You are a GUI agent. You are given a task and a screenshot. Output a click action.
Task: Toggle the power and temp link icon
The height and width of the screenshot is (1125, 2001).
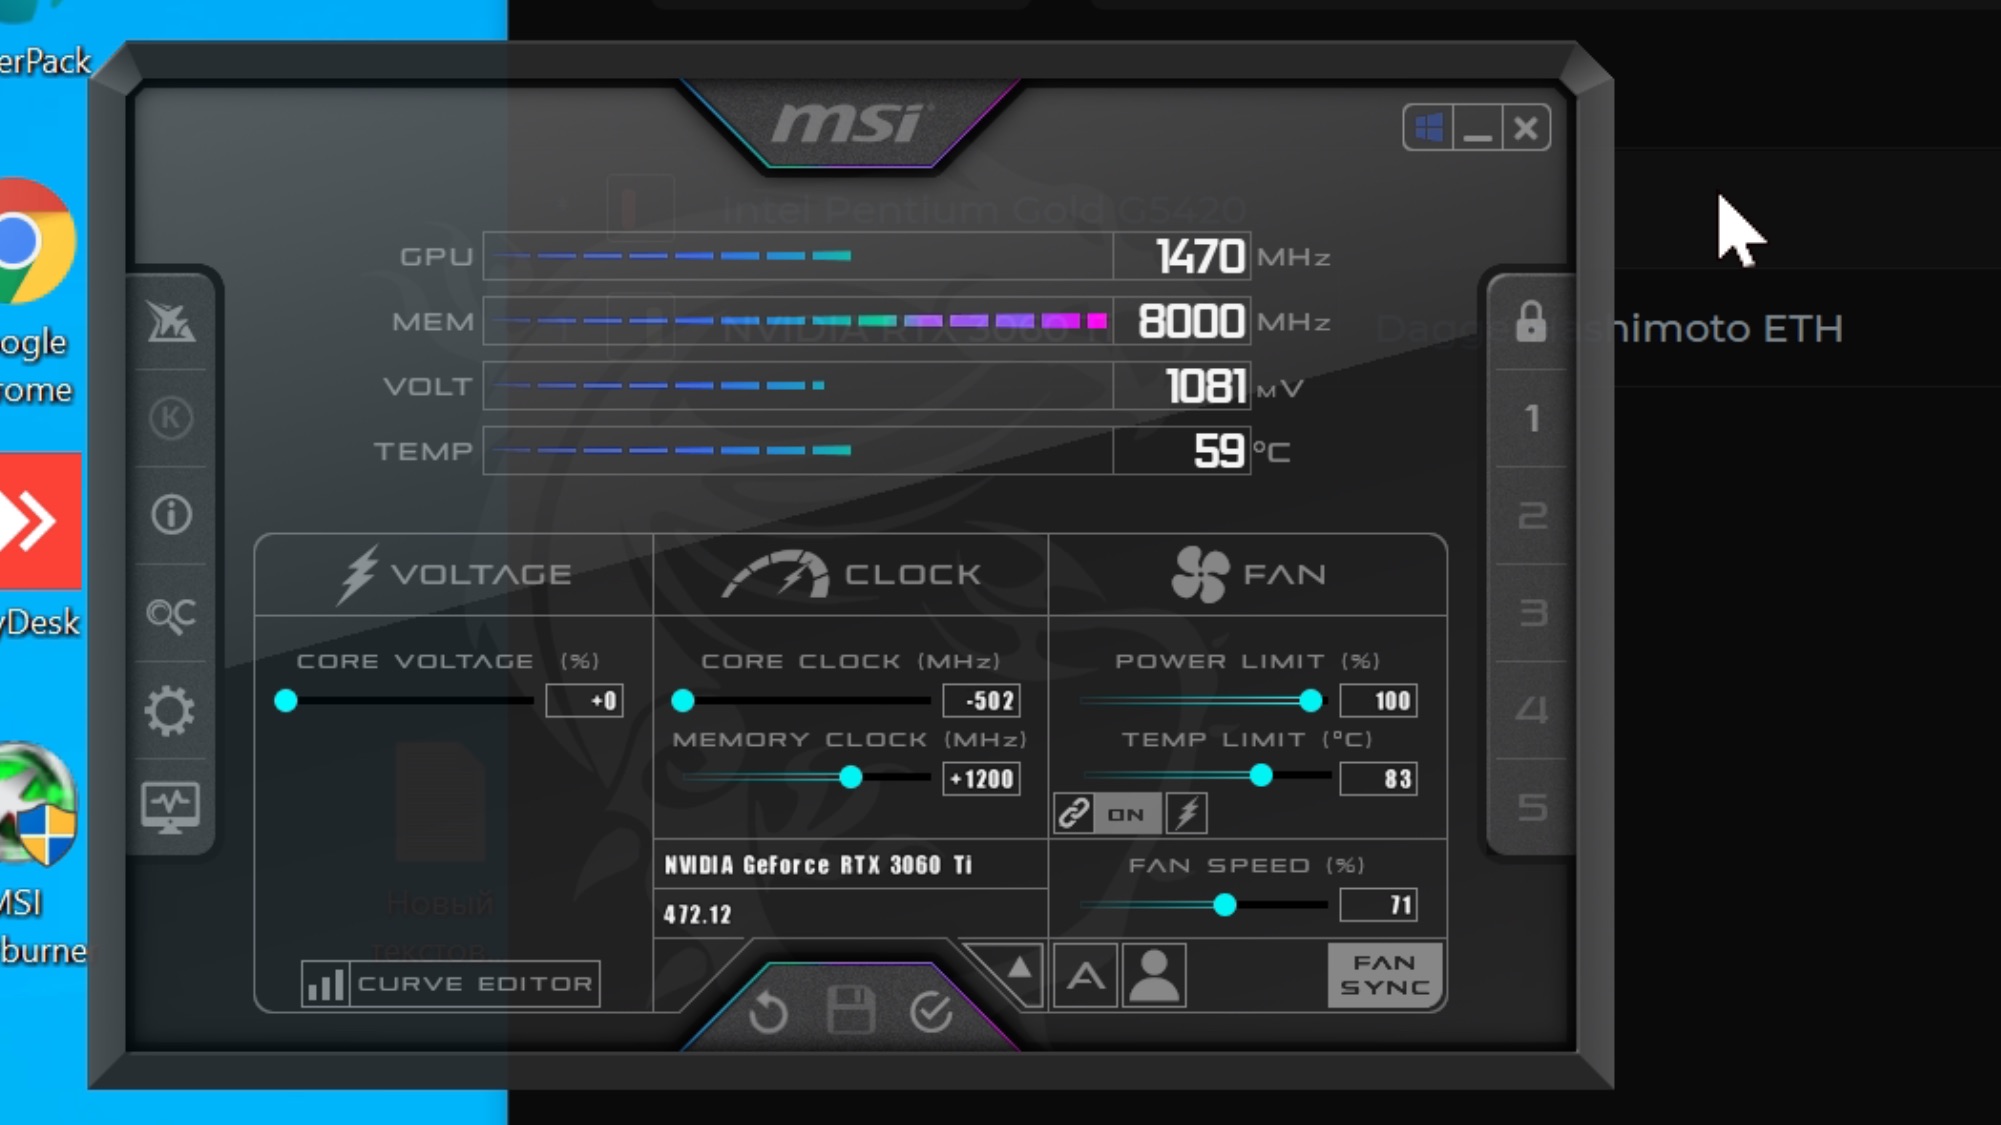[x=1073, y=813]
